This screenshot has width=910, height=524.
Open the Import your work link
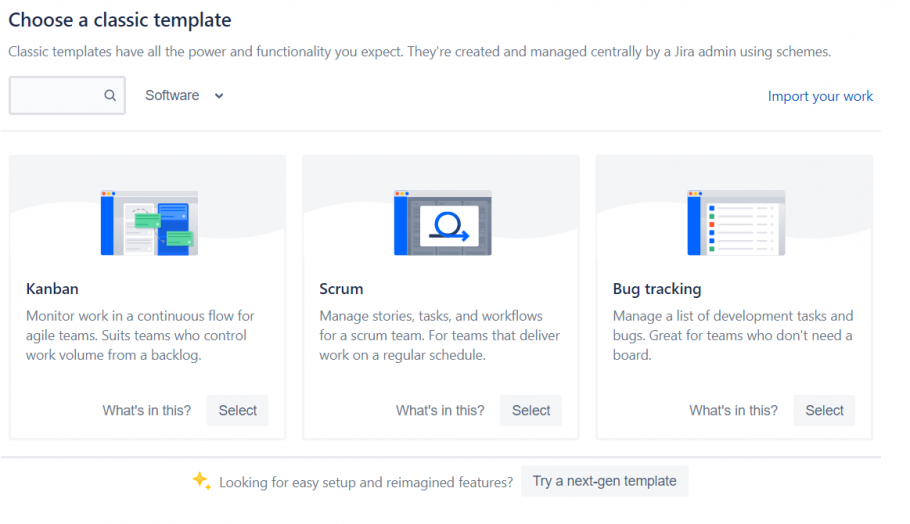click(820, 96)
